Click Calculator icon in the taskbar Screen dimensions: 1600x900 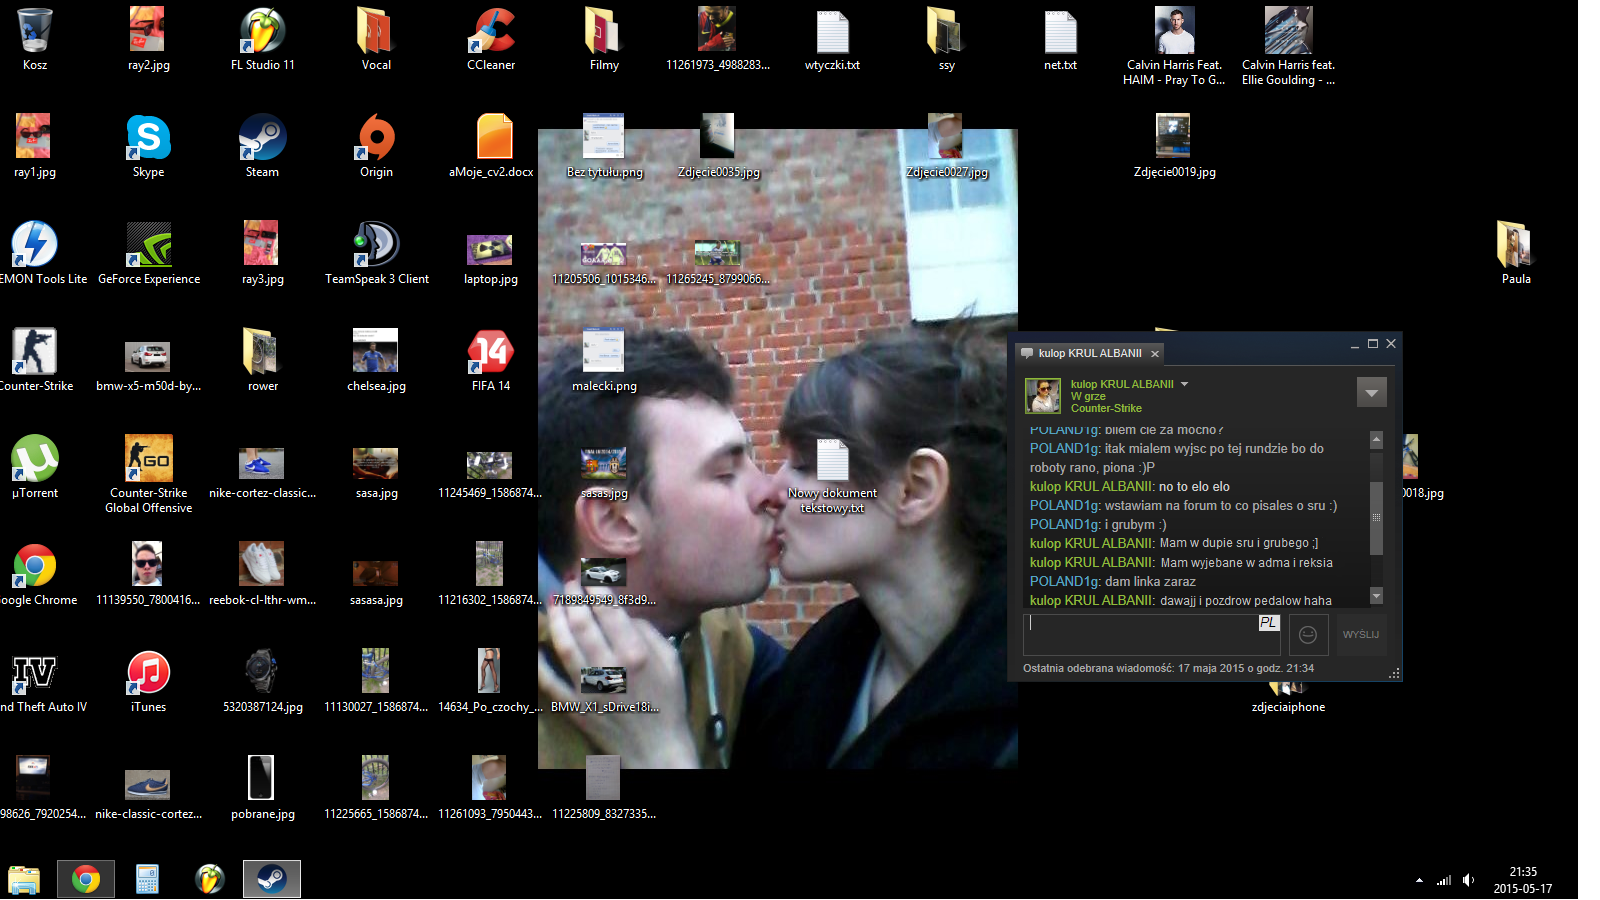click(x=148, y=879)
